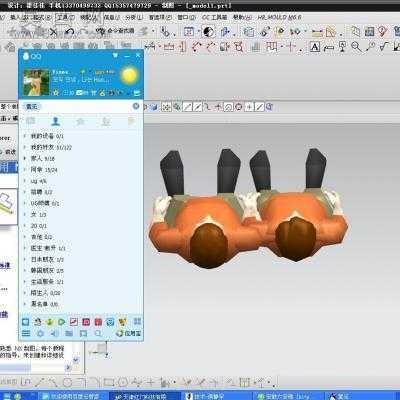
Task: Click the left panel scrollbar down arrow
Action: pyautogui.click(x=76, y=360)
